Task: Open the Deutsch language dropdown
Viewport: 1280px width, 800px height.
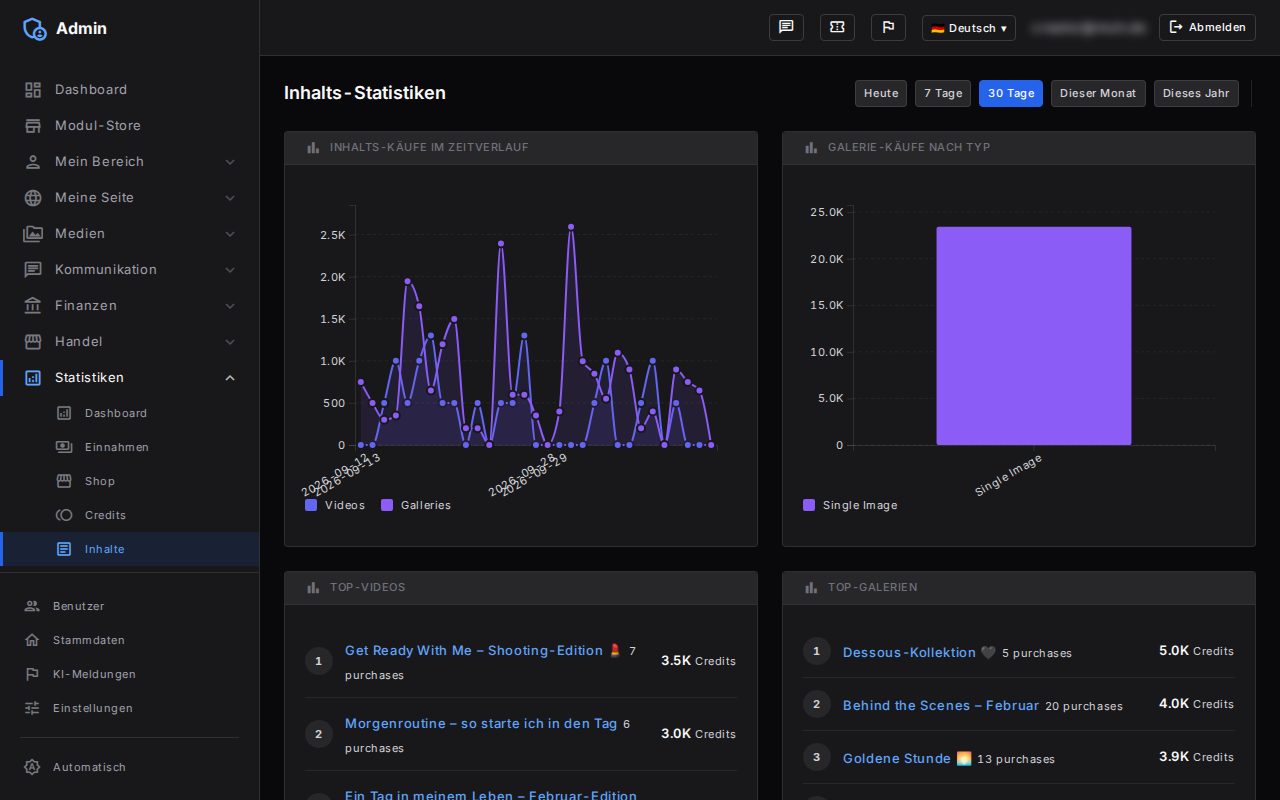Action: (969, 28)
